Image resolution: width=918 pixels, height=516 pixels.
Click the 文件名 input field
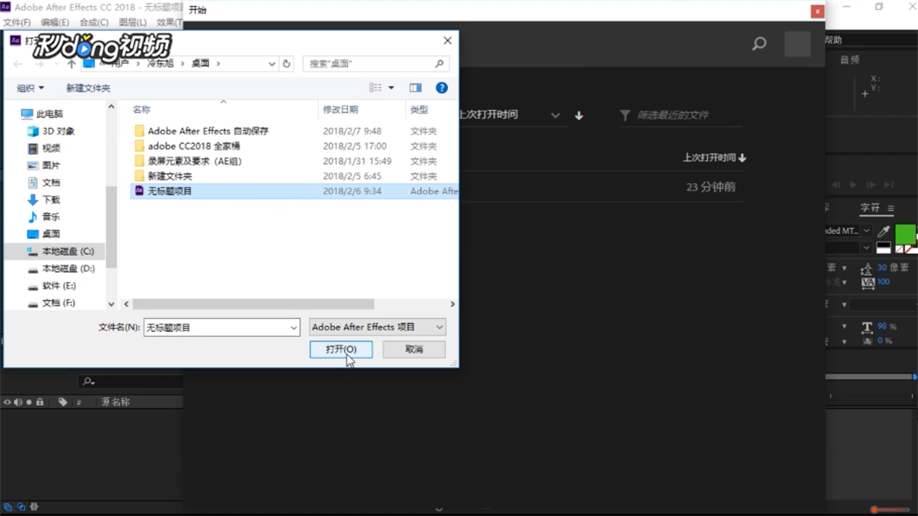pyautogui.click(x=217, y=327)
